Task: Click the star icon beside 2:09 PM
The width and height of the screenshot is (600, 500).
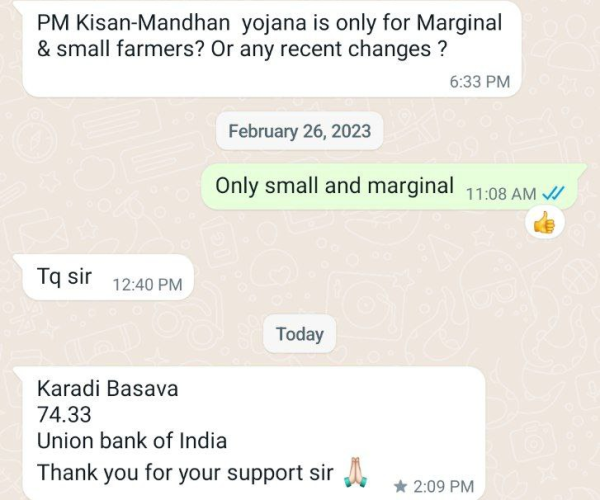Action: (x=400, y=486)
